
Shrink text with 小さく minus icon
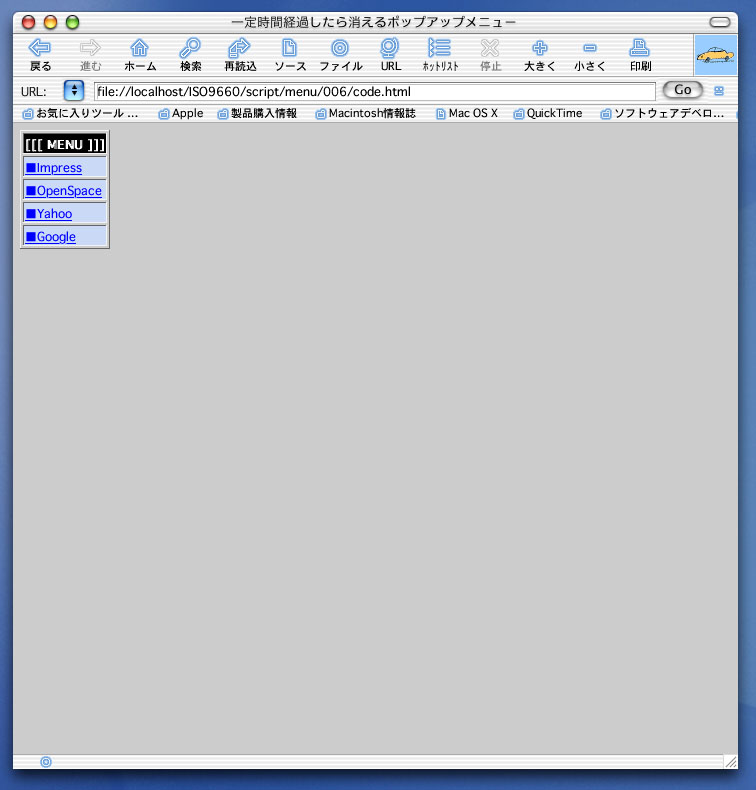click(590, 48)
